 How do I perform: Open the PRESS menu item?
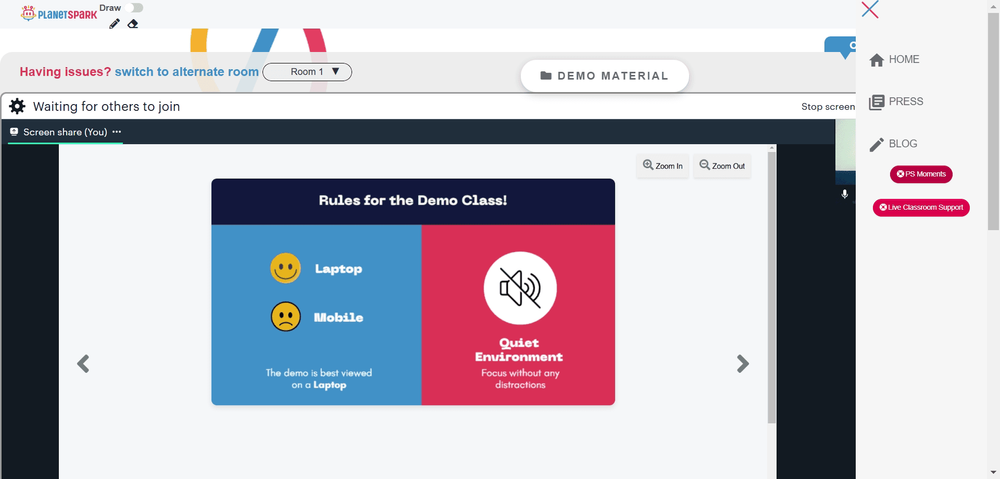click(896, 101)
